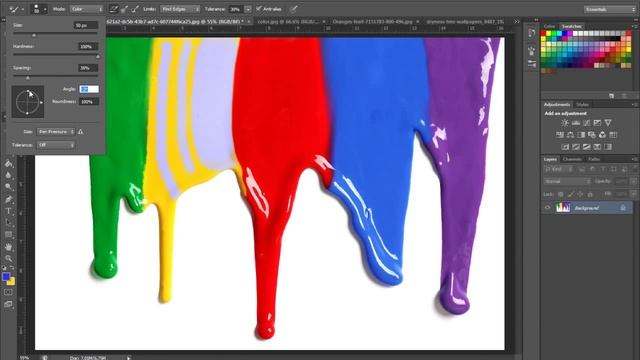
Task: Add a Black & White adjustment
Action: [x=581, y=135]
